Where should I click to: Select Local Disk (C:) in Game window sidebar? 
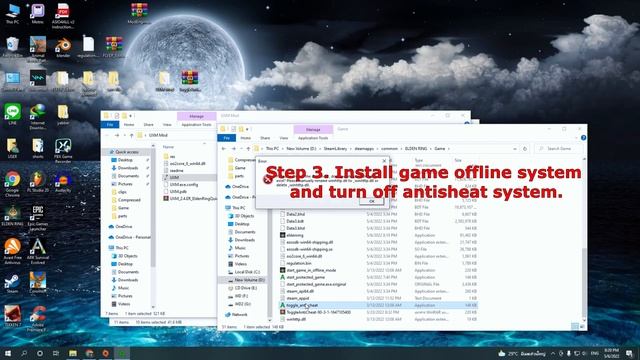coord(243,272)
